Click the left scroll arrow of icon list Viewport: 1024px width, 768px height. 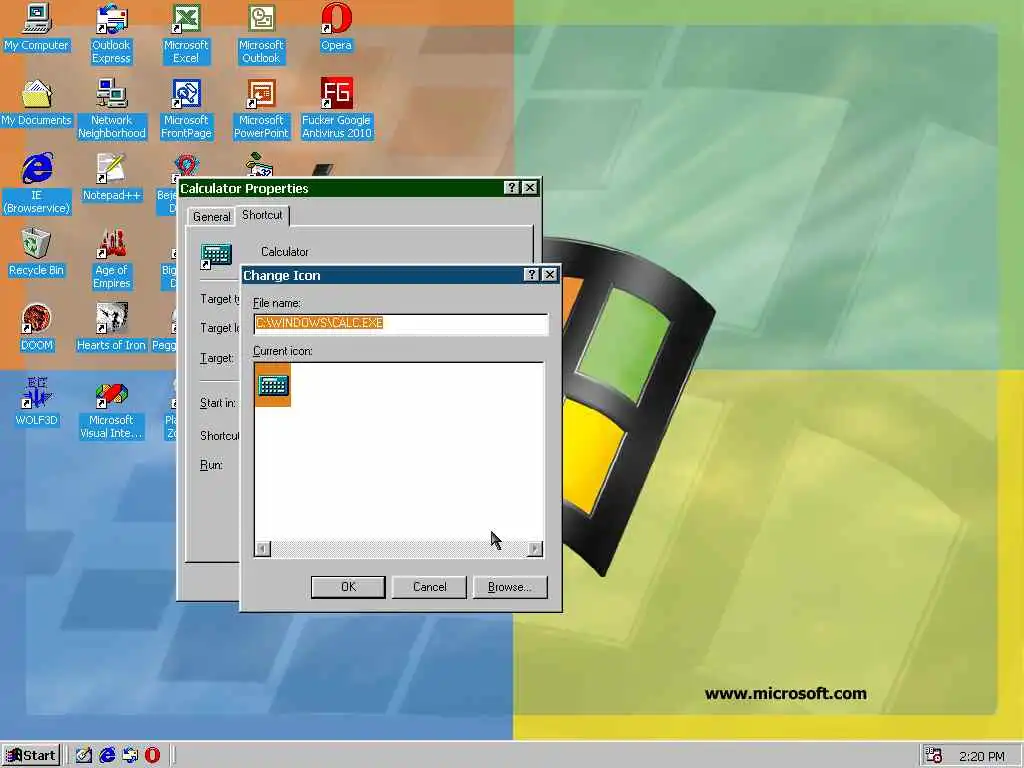click(263, 549)
